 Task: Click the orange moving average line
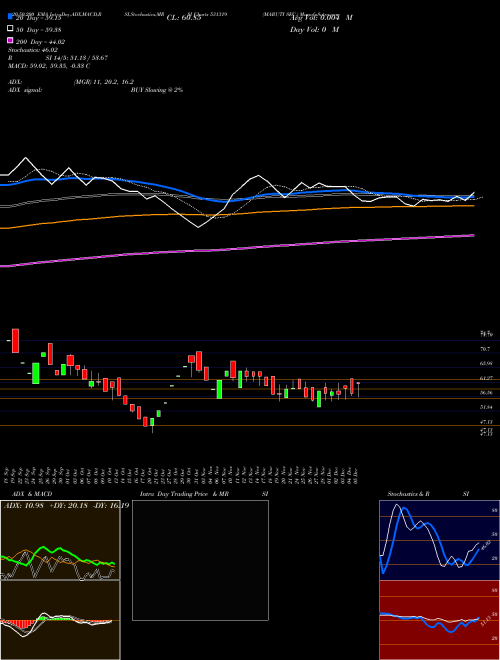[237, 214]
